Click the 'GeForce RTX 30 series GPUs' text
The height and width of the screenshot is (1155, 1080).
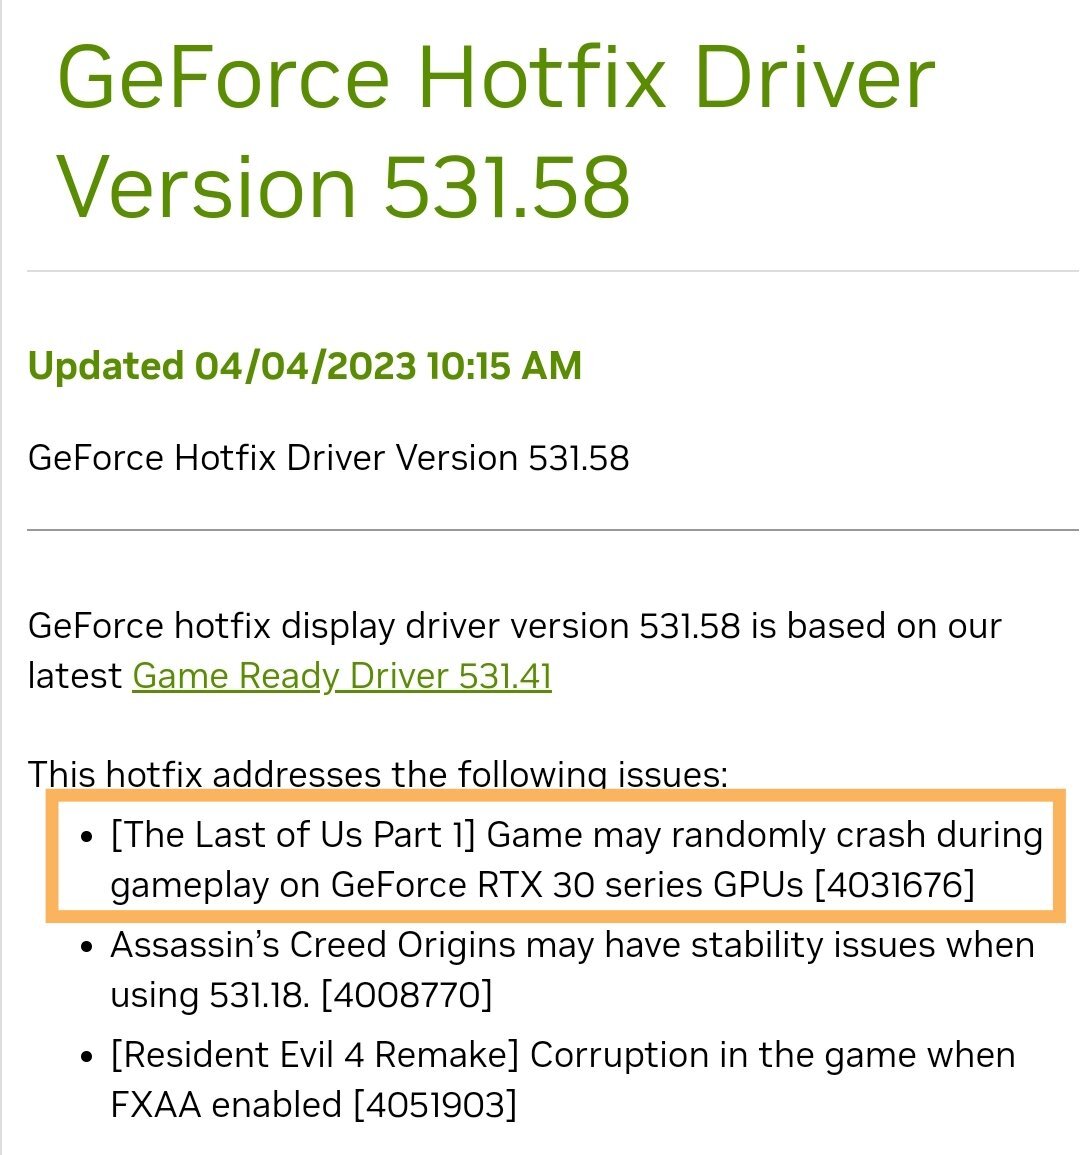(x=567, y=885)
